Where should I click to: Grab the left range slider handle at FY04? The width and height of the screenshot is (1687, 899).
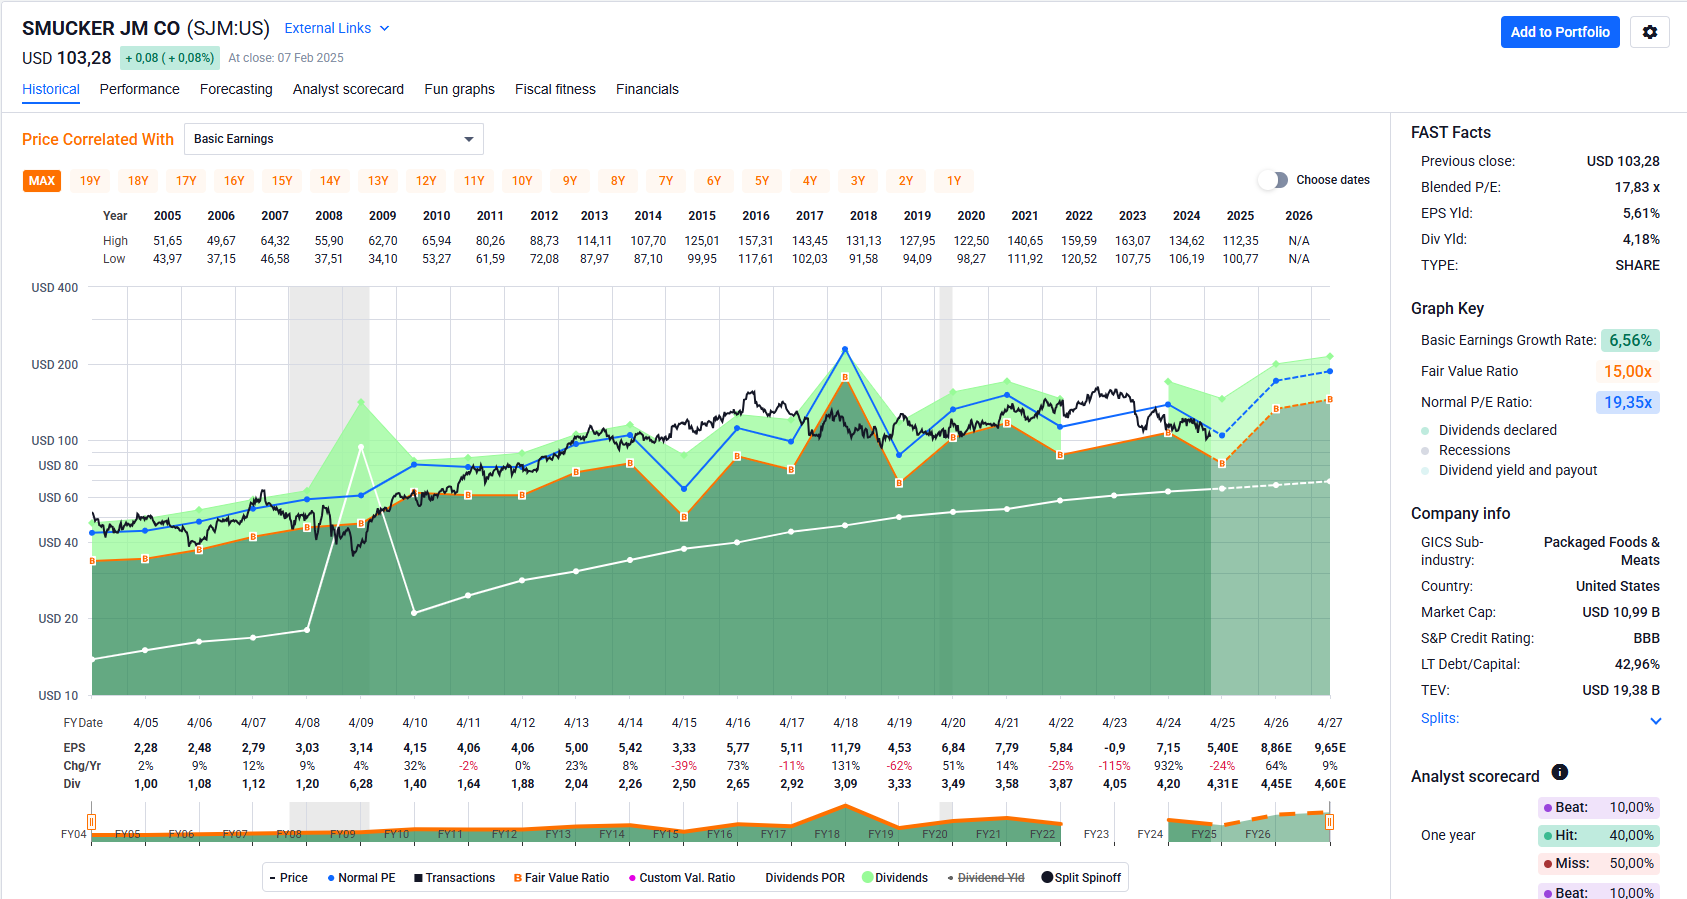pyautogui.click(x=91, y=822)
